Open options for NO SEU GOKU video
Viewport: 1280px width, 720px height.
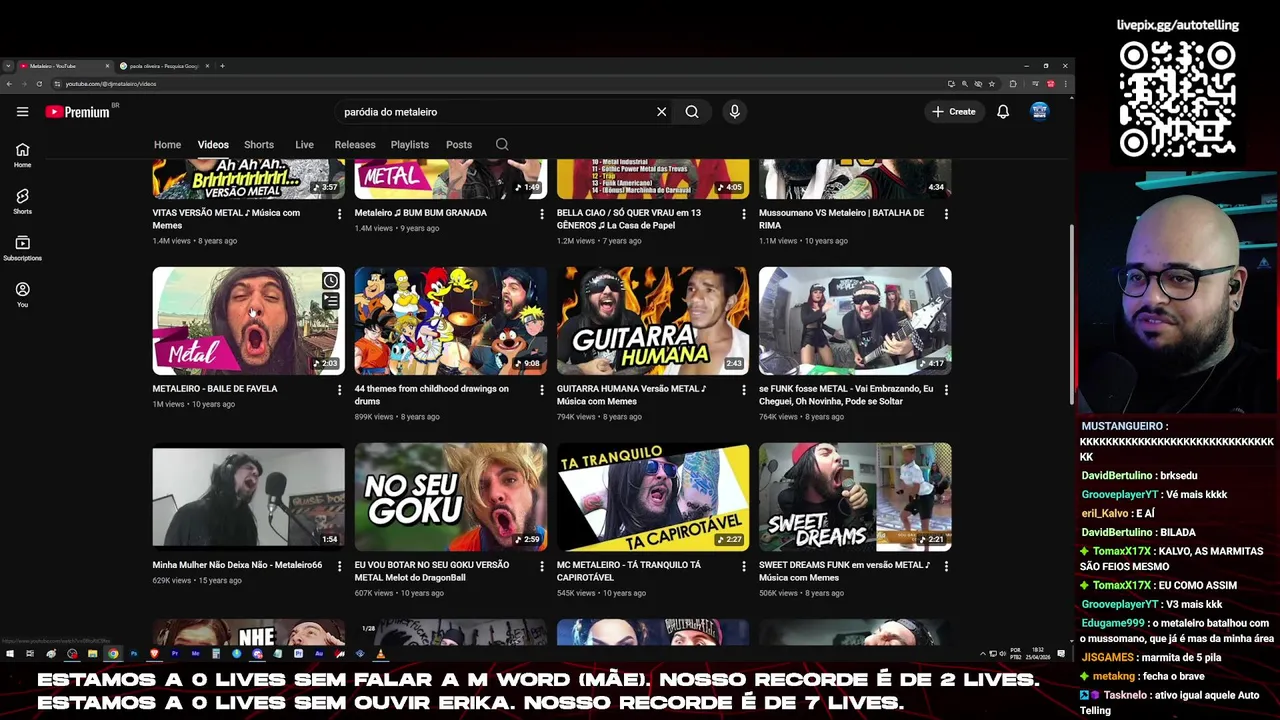542,566
